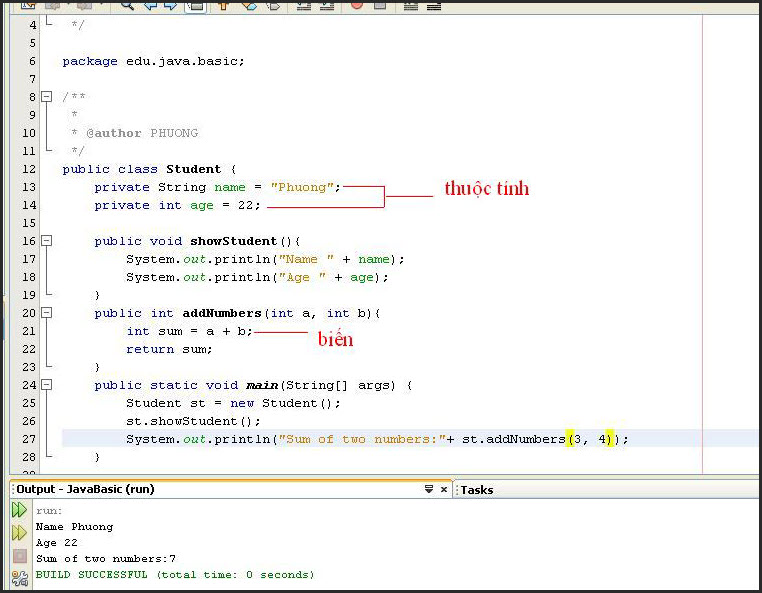Click the Output window minimize arrow icon

point(429,489)
